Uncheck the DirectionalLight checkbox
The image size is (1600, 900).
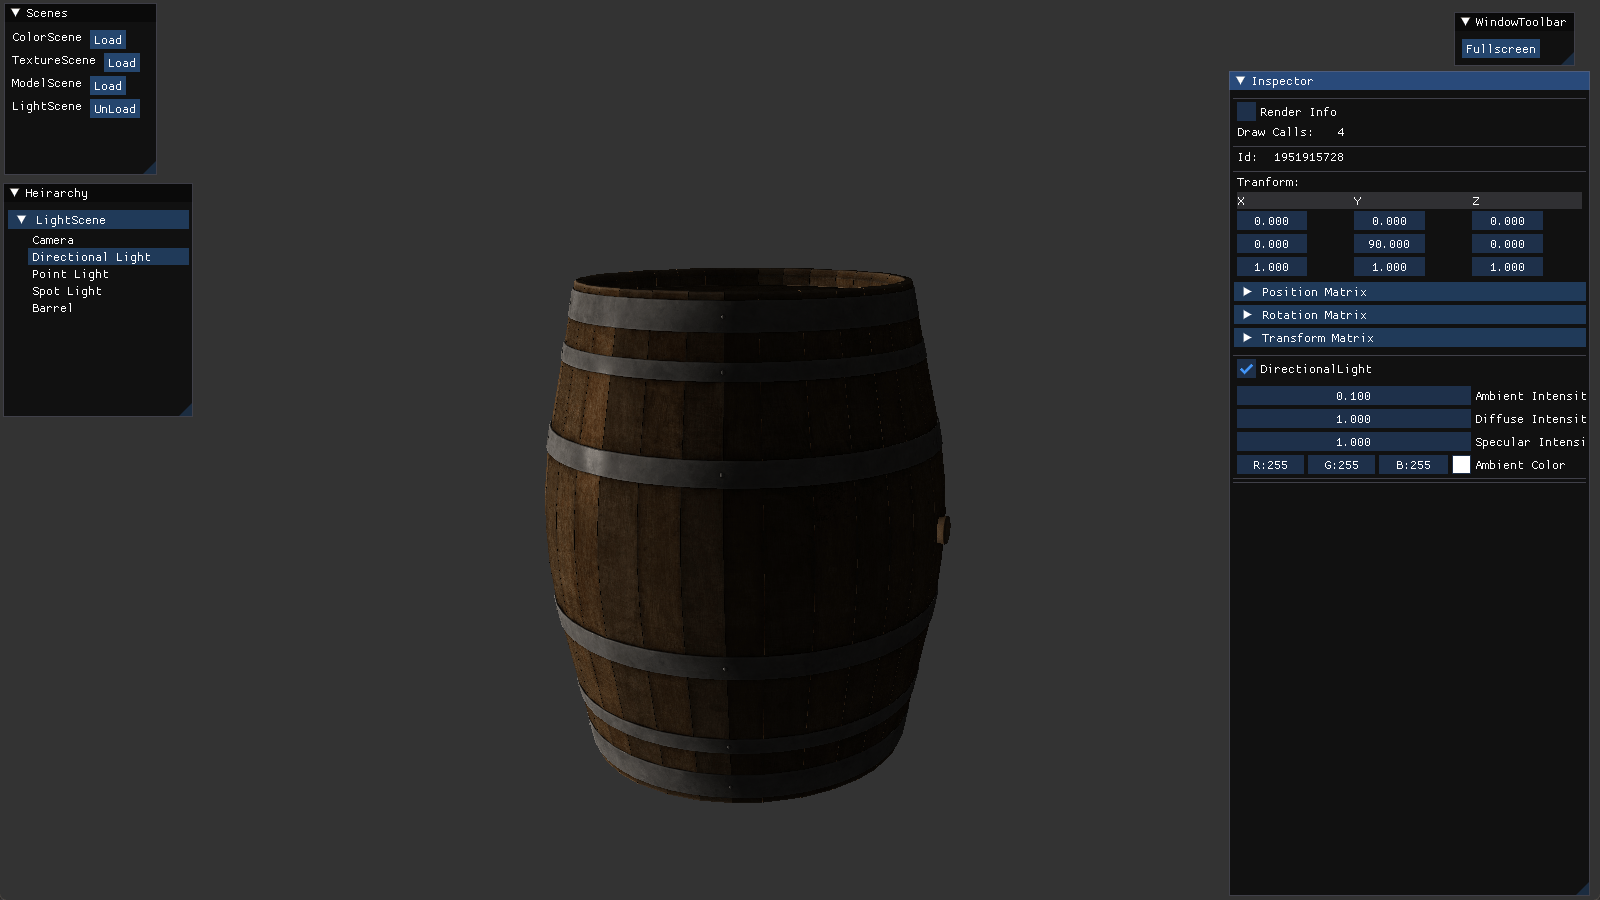(x=1246, y=369)
